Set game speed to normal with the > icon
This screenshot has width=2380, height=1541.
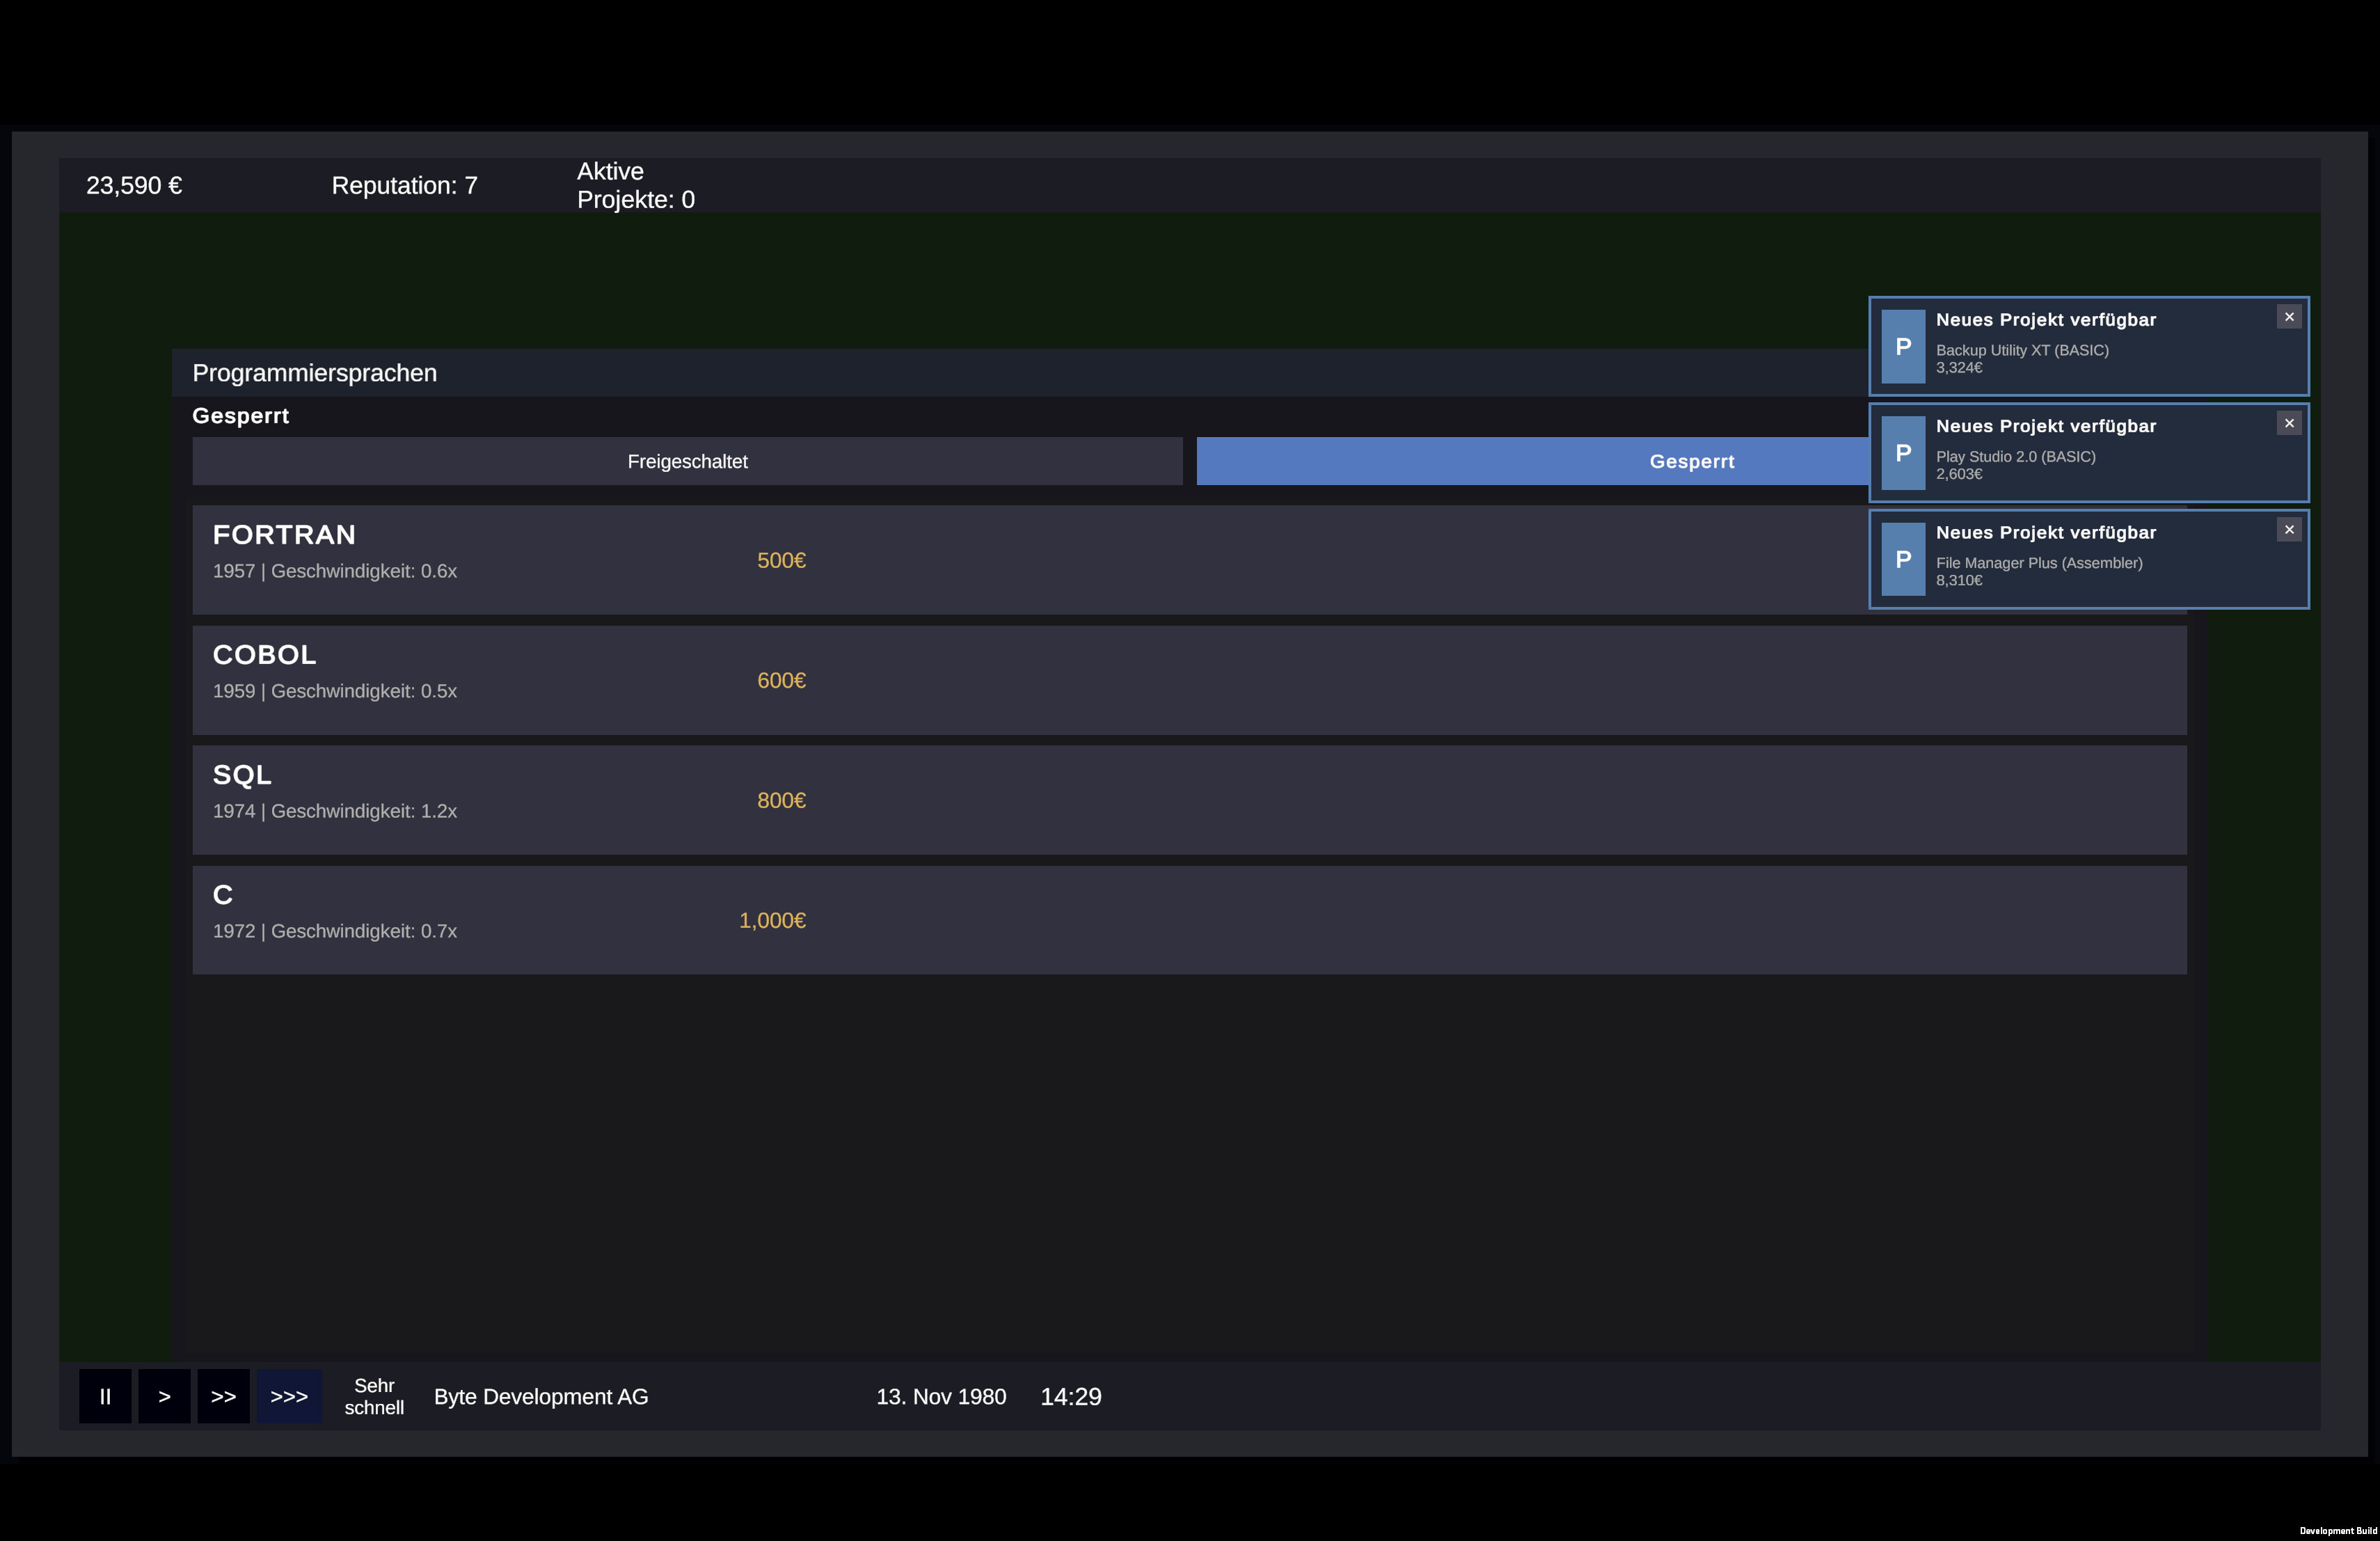tap(164, 1396)
